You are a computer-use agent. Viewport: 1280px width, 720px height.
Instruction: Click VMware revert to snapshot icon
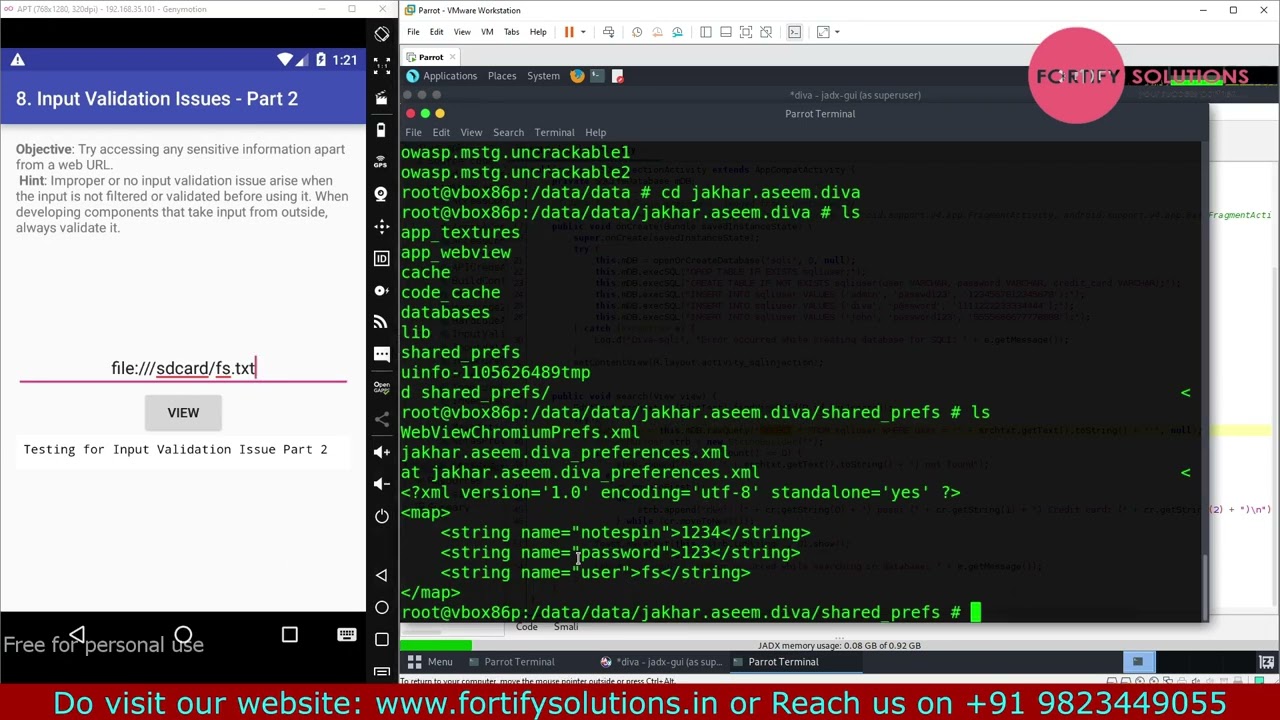[x=657, y=32]
